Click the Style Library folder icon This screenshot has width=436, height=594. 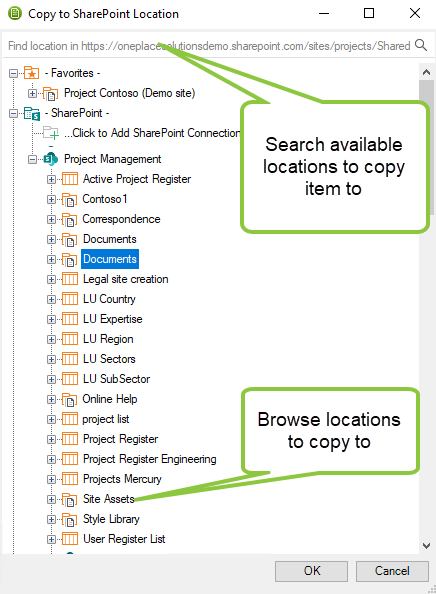tap(70, 519)
